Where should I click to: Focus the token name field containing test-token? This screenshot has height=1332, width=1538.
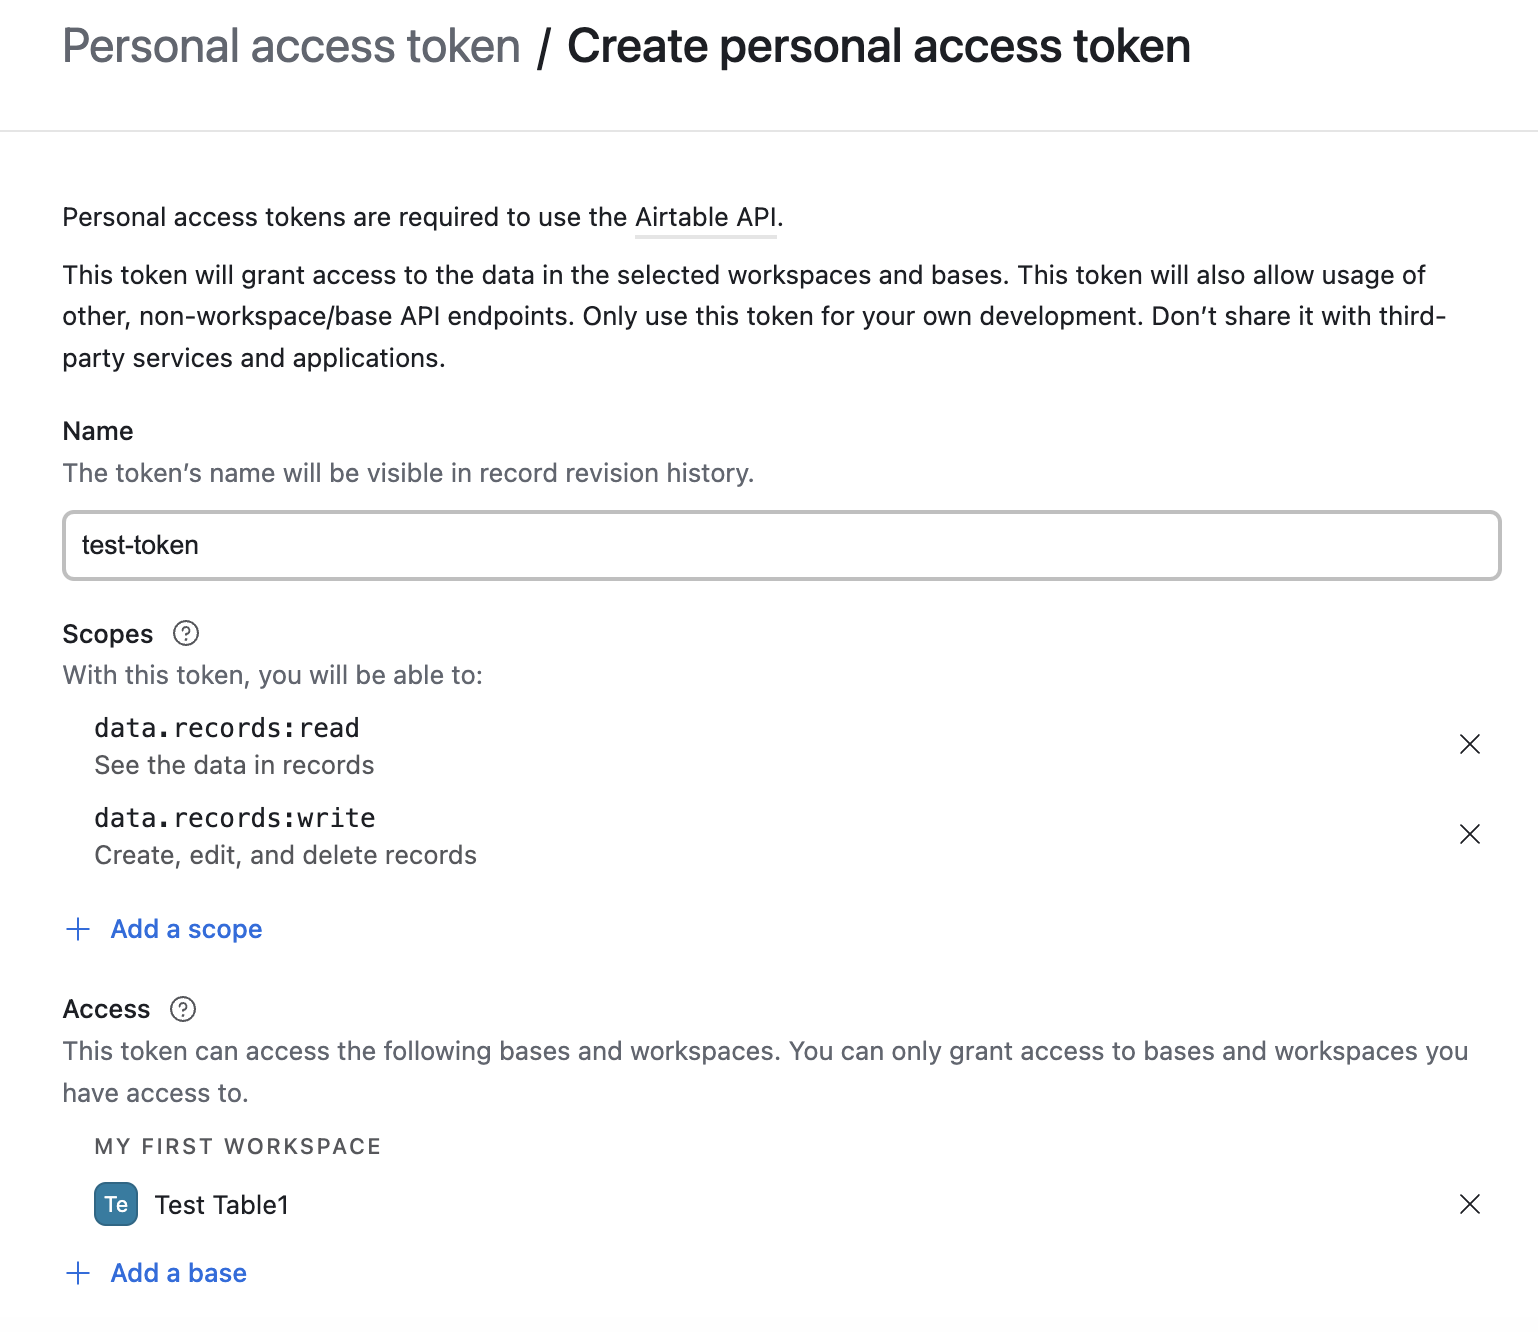[781, 545]
